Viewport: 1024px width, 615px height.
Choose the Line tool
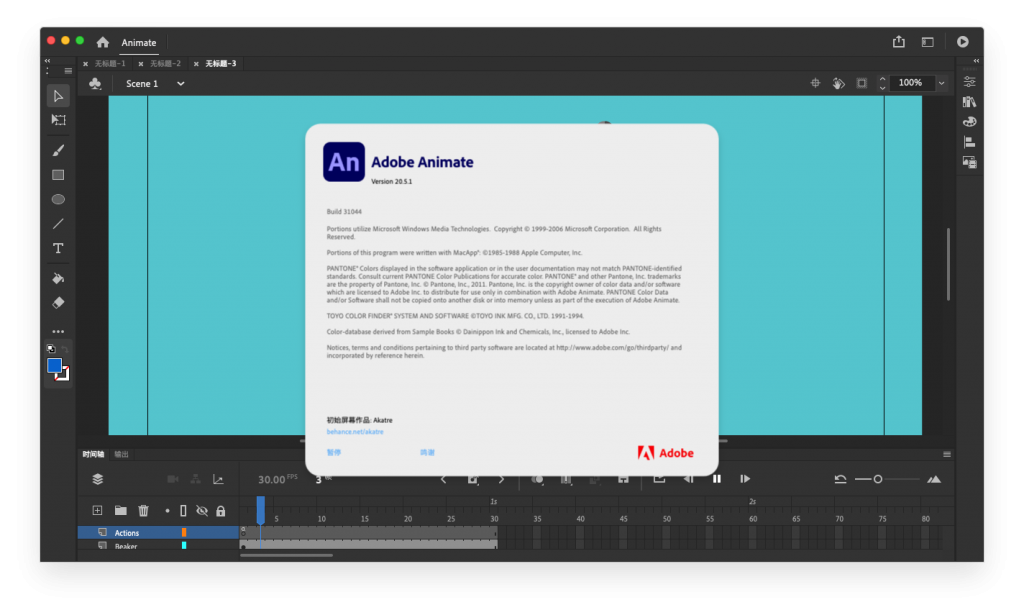point(58,224)
